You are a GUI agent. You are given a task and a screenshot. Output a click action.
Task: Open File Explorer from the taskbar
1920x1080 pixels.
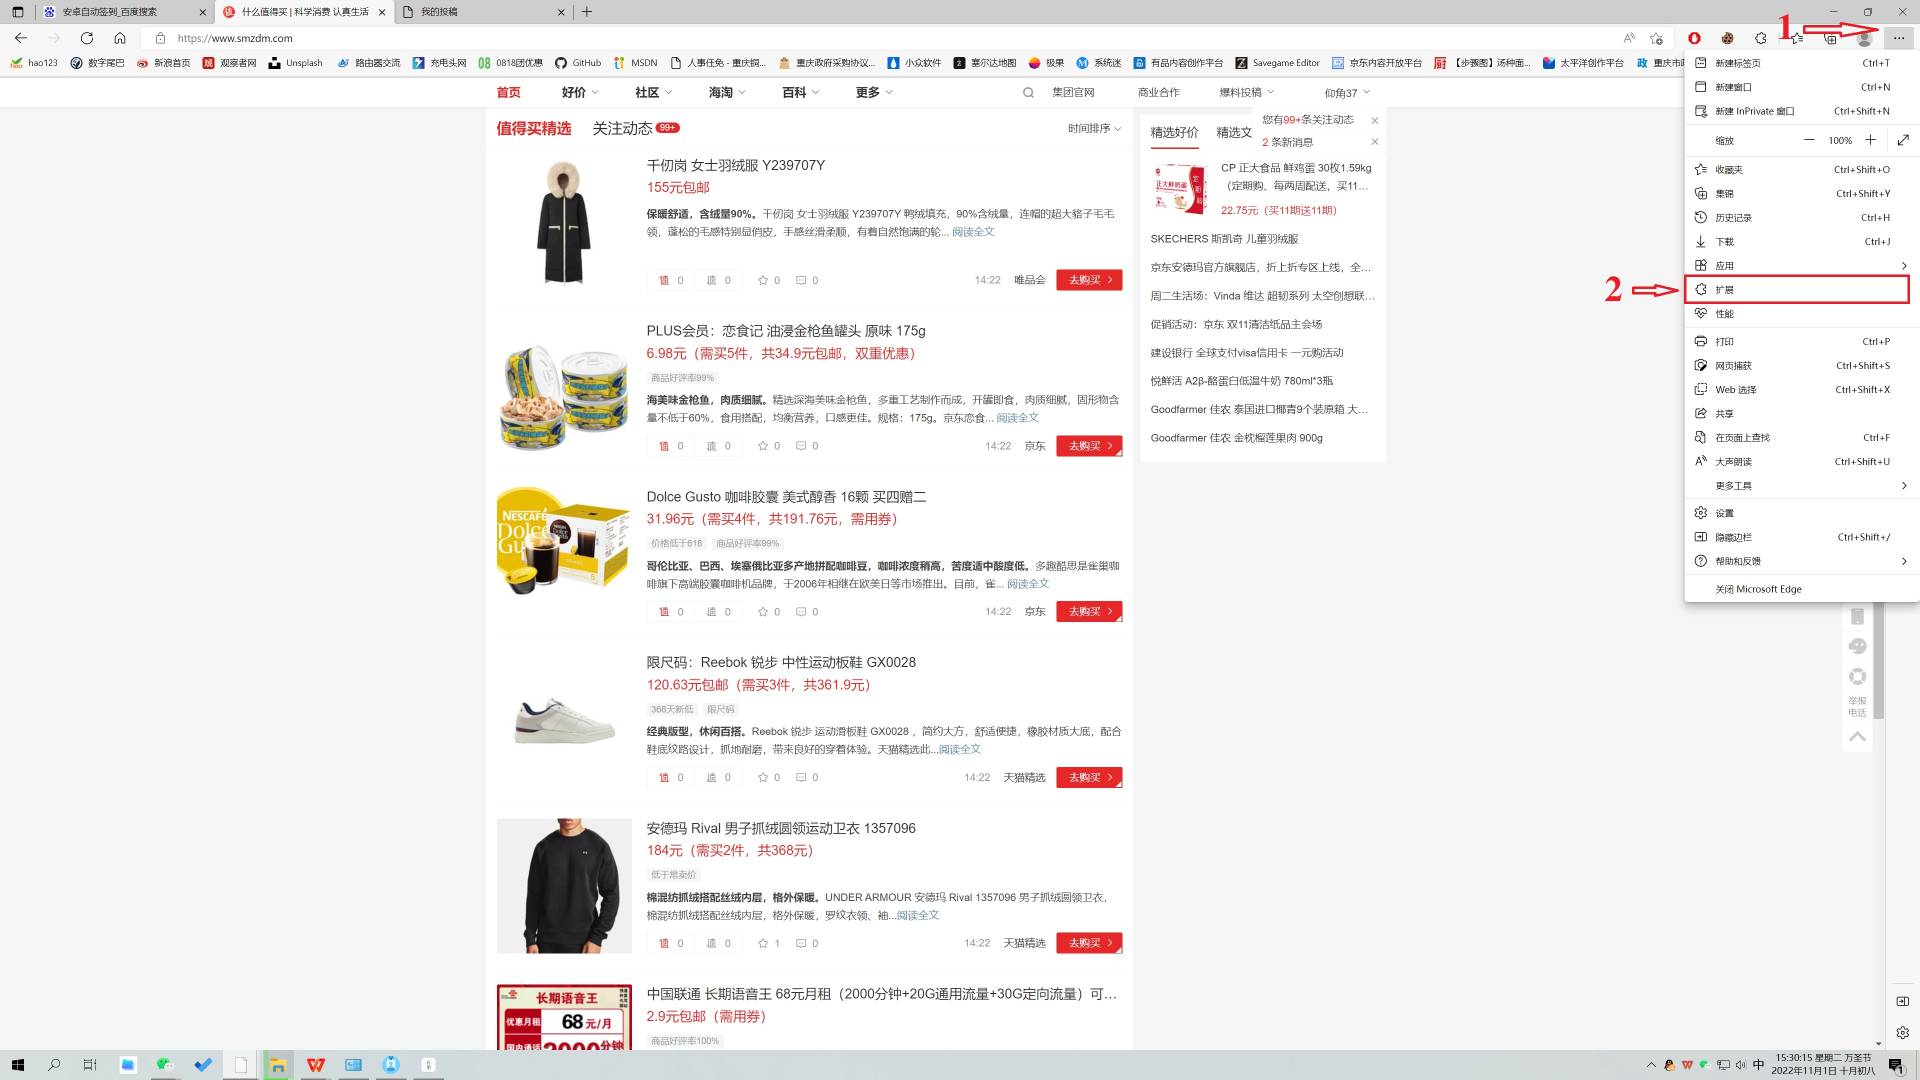click(278, 1065)
